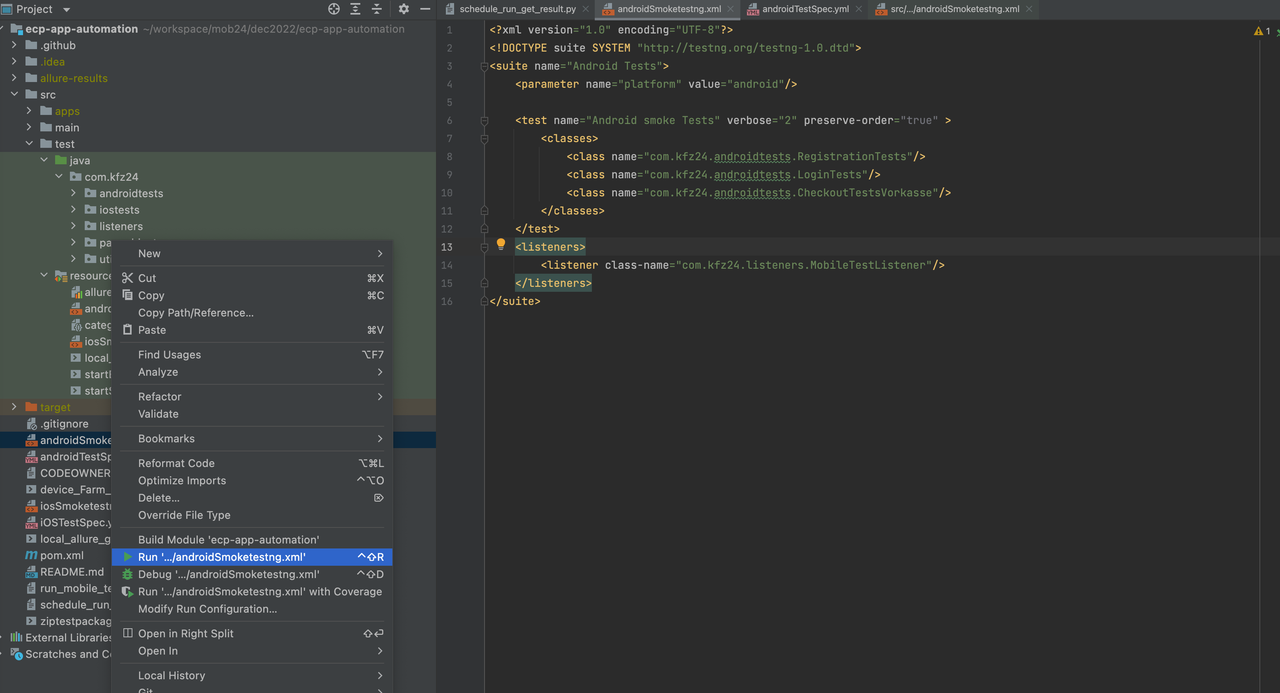Select Build Module 'ecp-app-automation'
The height and width of the screenshot is (693, 1280).
[252, 540]
